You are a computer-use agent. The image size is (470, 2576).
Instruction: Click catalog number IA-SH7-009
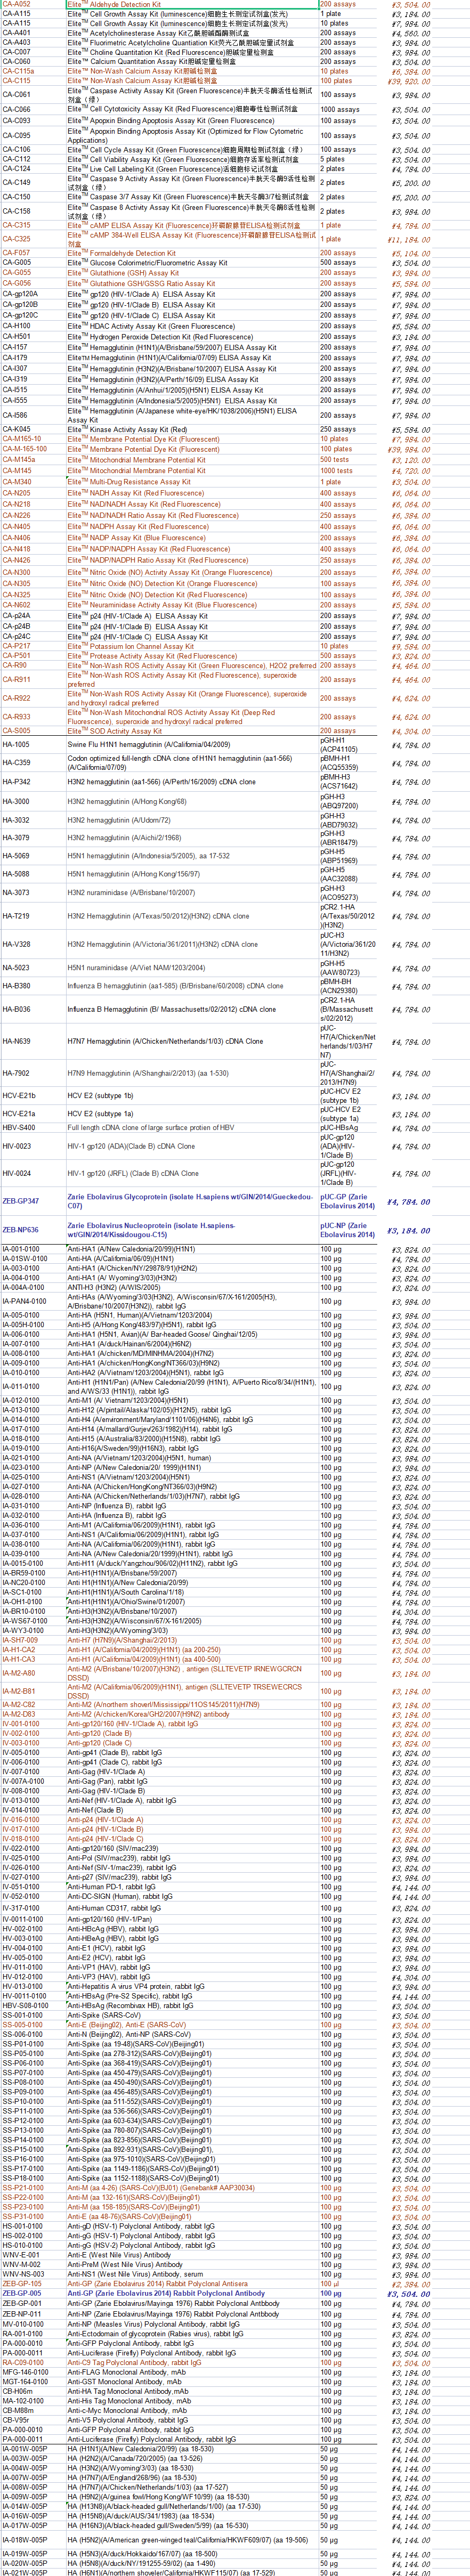pyautogui.click(x=20, y=1640)
